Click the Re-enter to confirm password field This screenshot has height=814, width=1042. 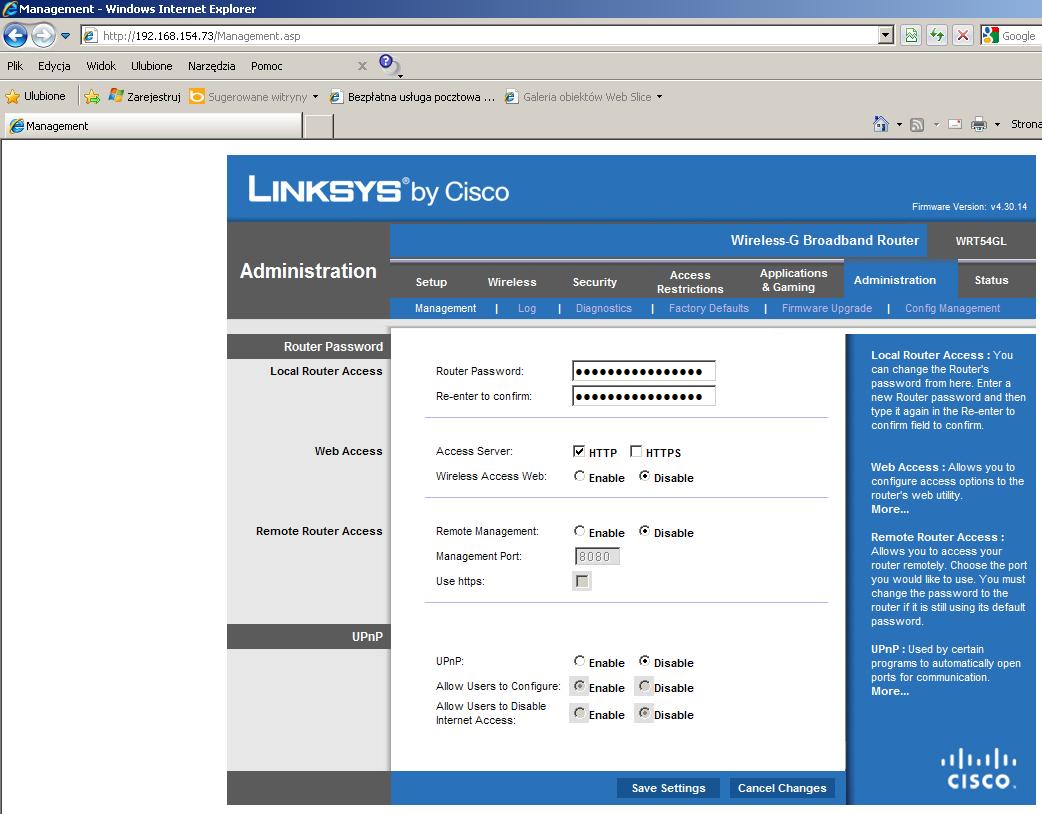click(643, 396)
